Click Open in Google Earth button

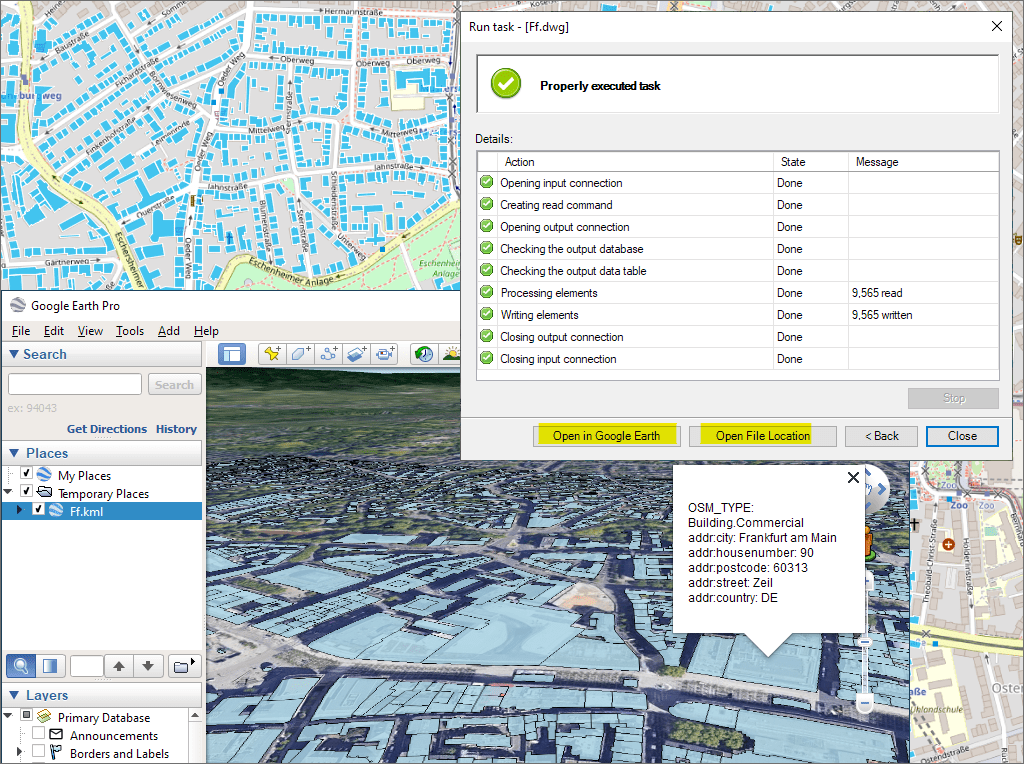pos(607,436)
